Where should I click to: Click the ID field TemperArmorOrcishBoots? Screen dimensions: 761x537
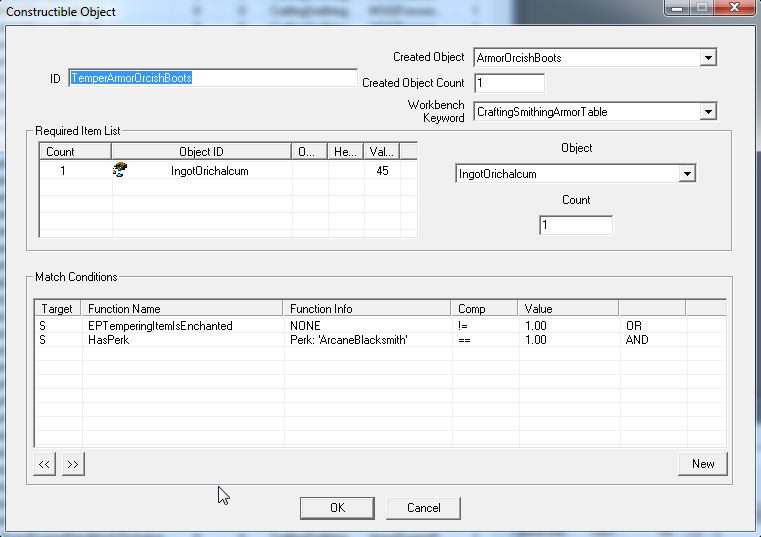pos(213,78)
